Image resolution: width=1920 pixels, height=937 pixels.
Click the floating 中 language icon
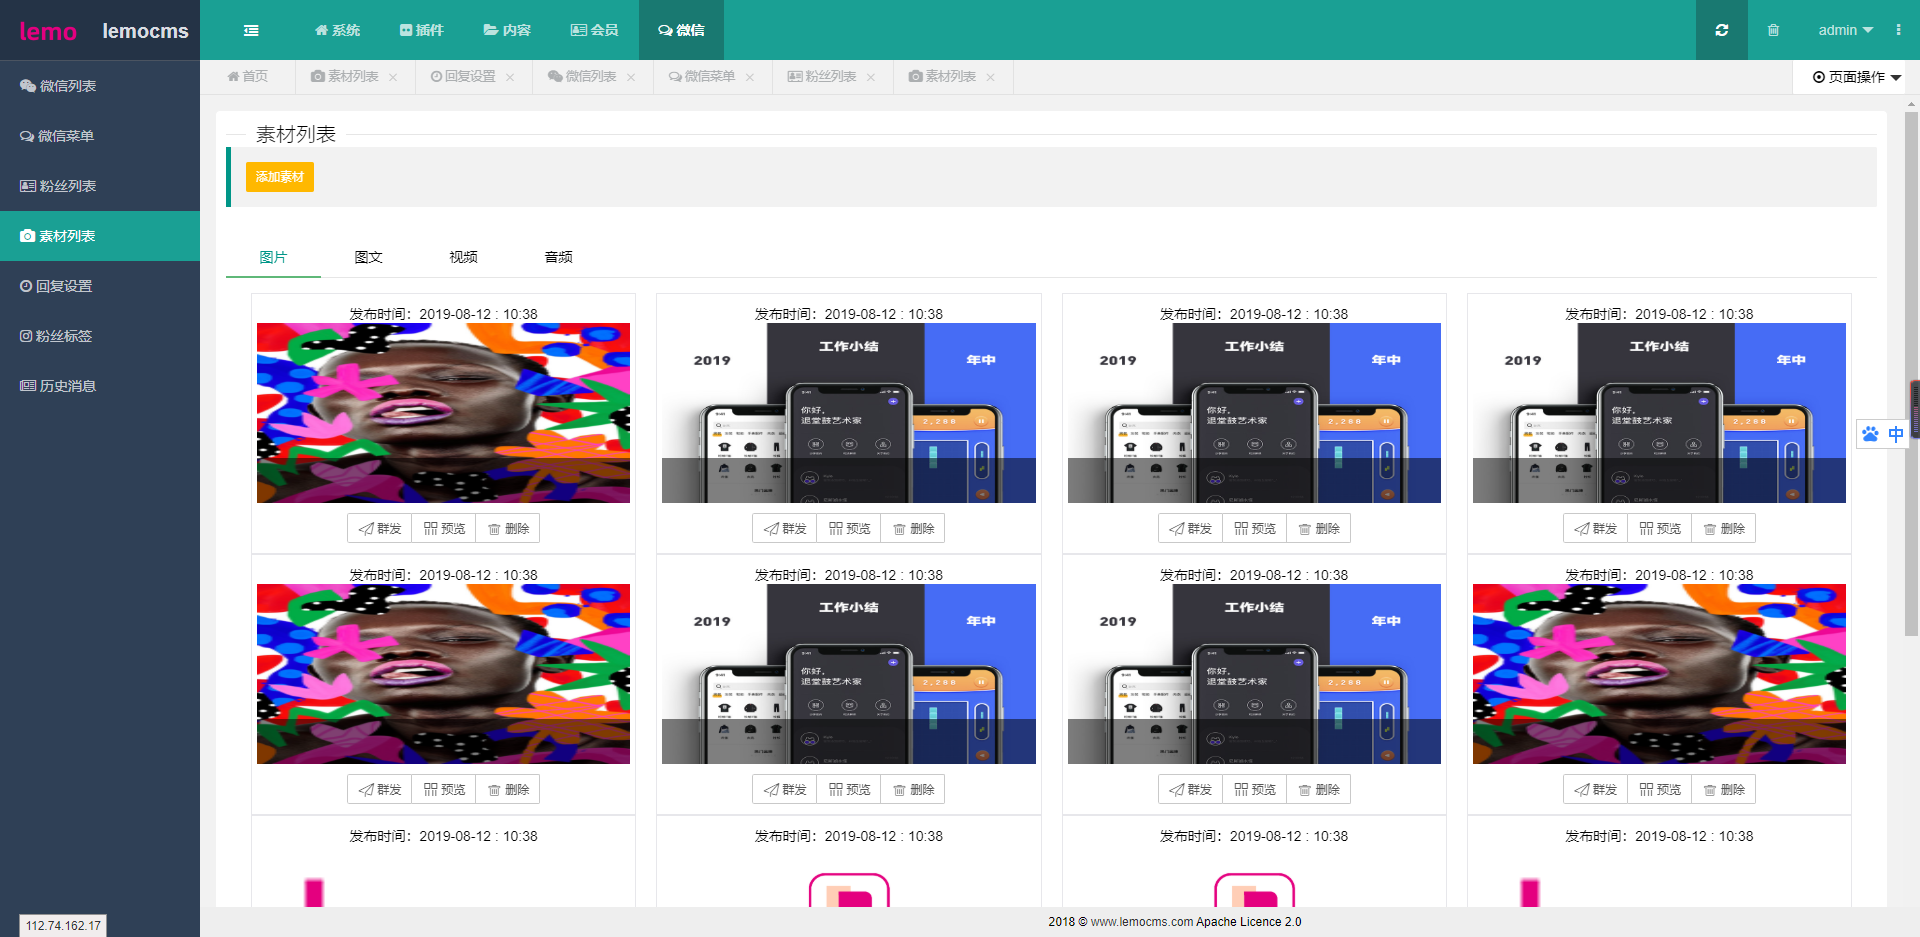coord(1897,434)
